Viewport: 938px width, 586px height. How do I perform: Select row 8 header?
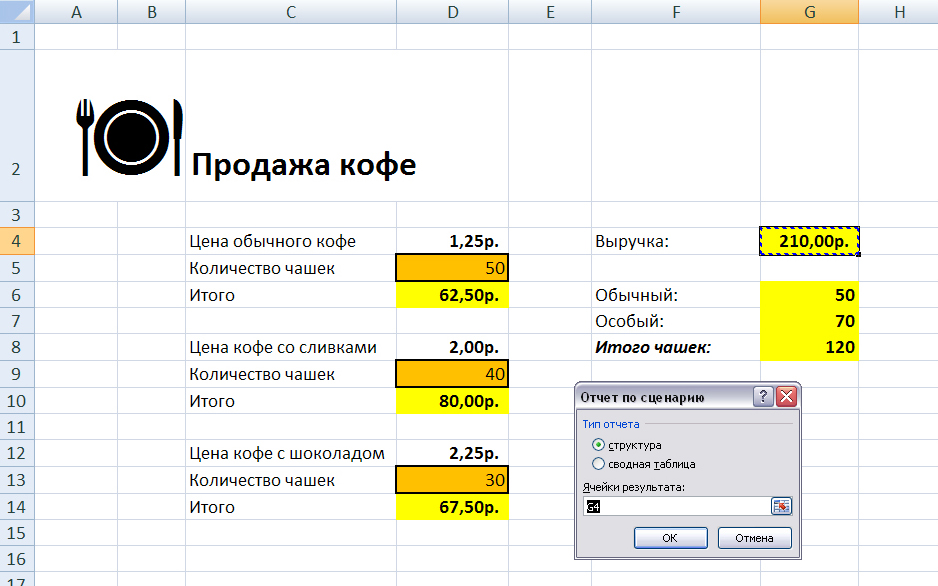(17, 347)
